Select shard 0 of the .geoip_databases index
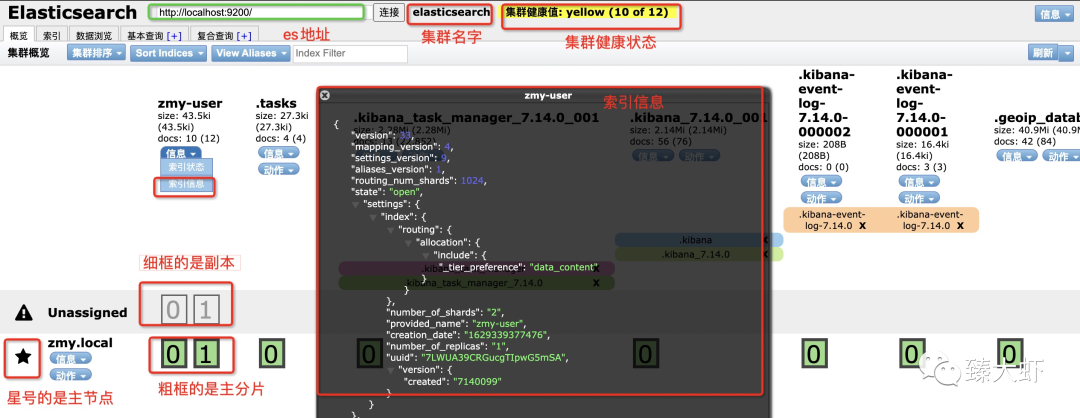The width and height of the screenshot is (1080, 418). [1008, 355]
